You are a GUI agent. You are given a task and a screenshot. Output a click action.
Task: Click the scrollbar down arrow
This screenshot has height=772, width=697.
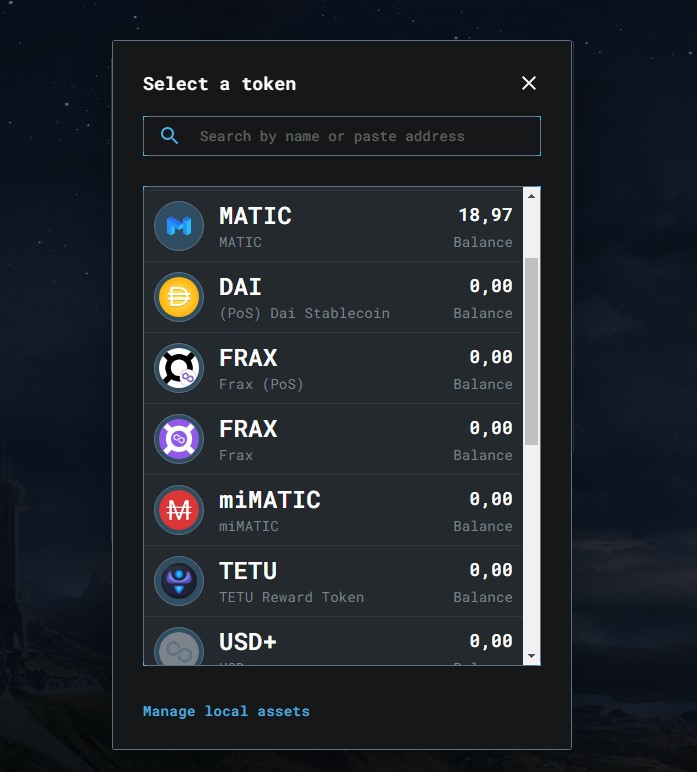pos(531,656)
